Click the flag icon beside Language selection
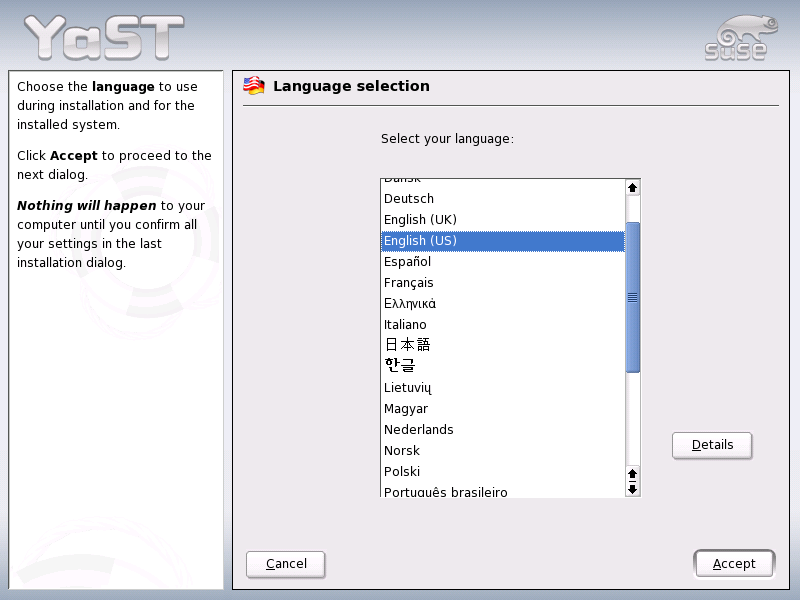 pyautogui.click(x=254, y=86)
